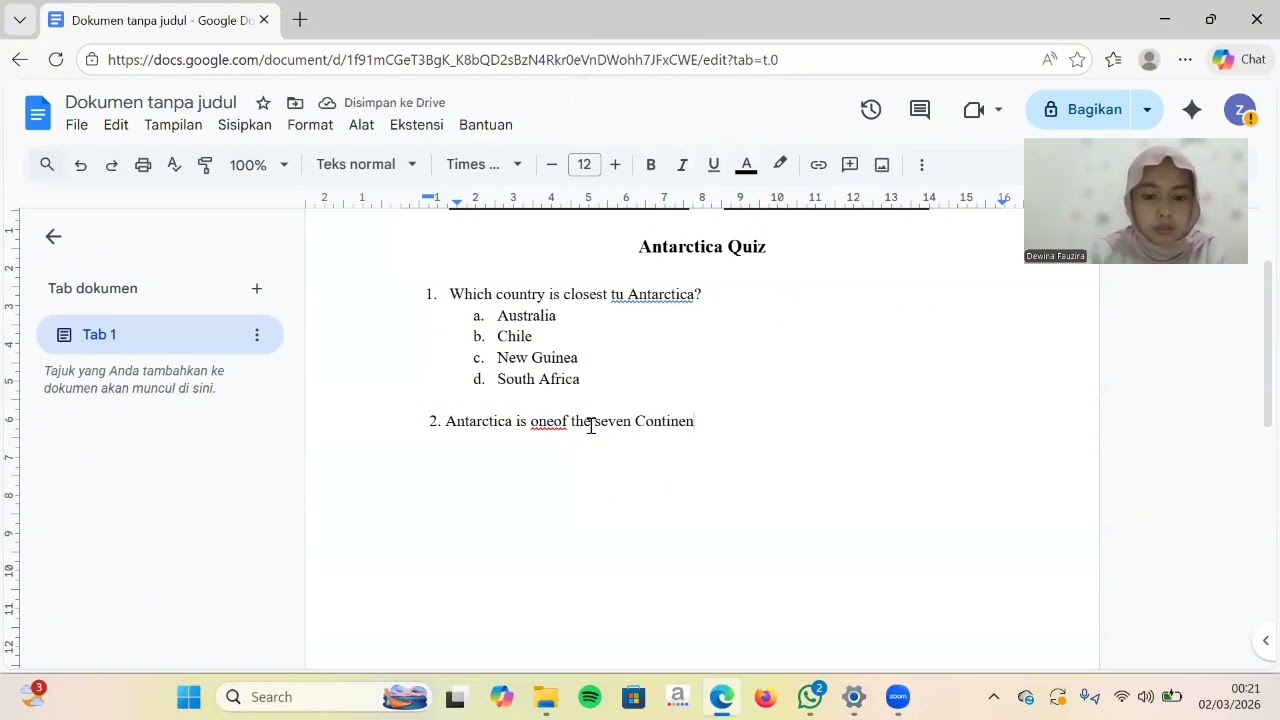Open the Edit menu
This screenshot has height=720, width=1280.
click(116, 125)
